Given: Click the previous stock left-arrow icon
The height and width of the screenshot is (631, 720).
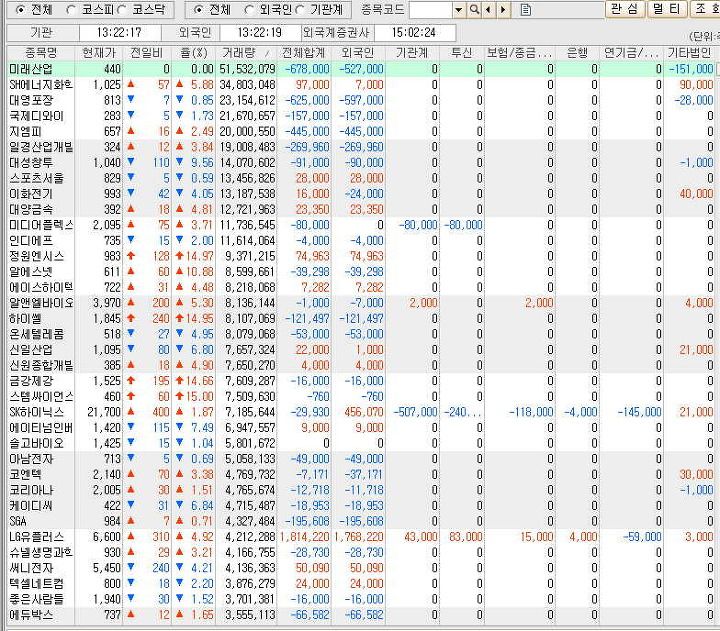Looking at the screenshot, I should coord(488,10).
